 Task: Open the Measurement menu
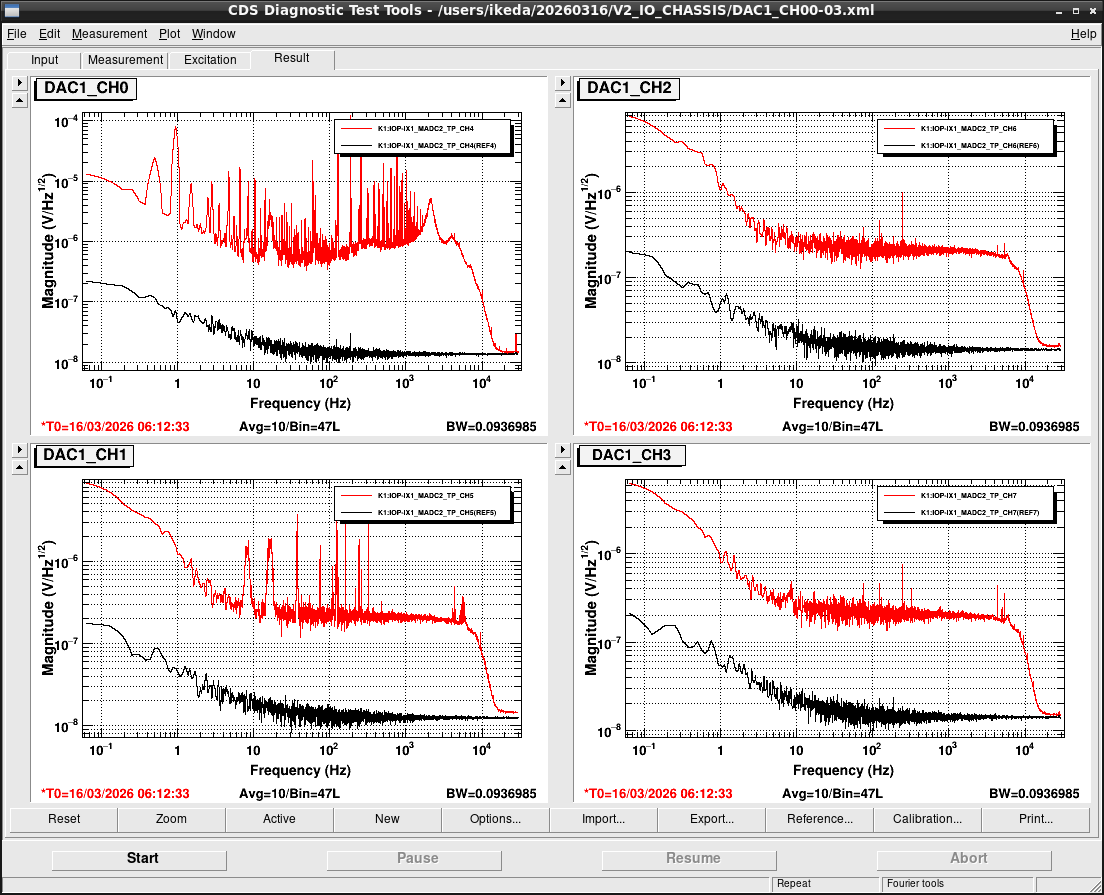pos(109,34)
